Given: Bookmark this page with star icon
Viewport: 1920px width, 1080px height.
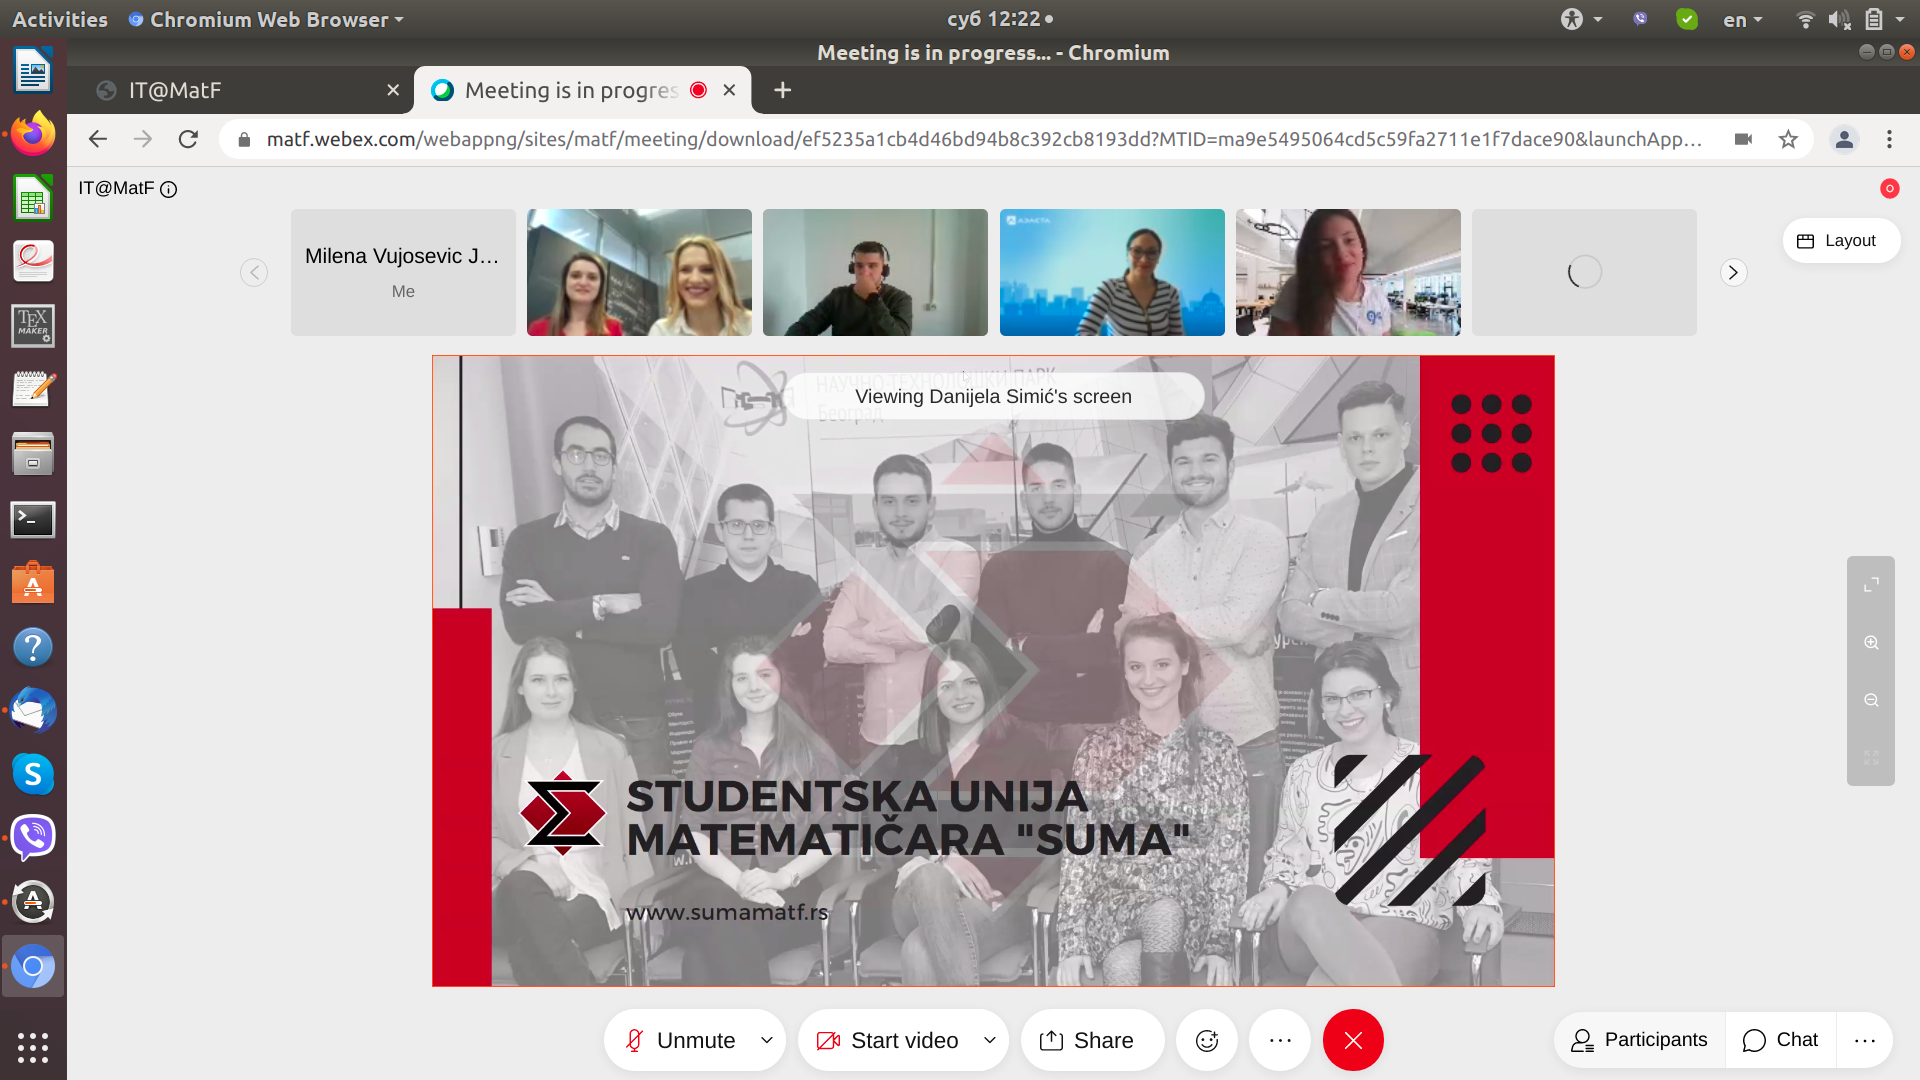Looking at the screenshot, I should 1788,140.
